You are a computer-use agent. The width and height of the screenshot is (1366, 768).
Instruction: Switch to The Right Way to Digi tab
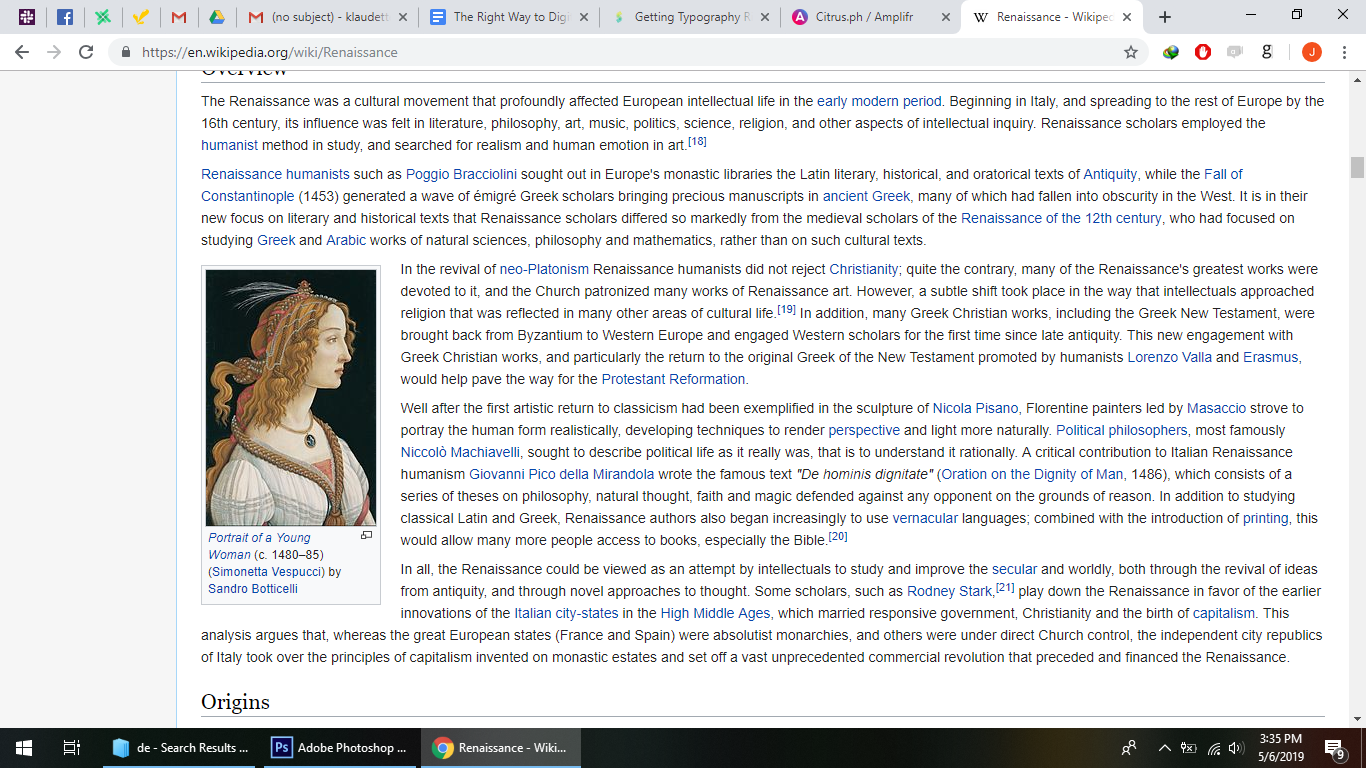click(x=508, y=17)
